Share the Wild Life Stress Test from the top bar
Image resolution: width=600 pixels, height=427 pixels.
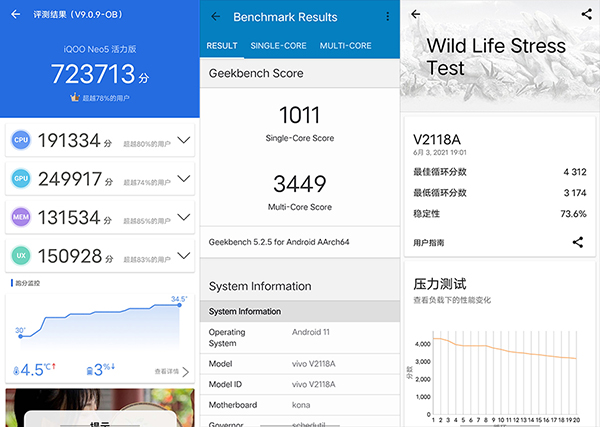586,14
